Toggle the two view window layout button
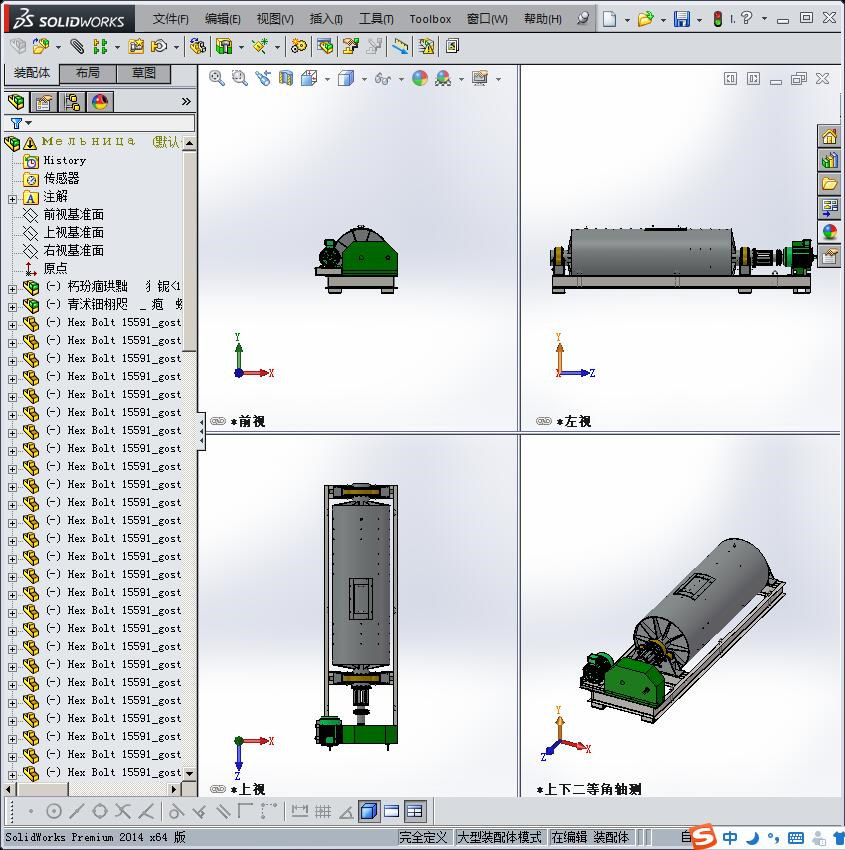This screenshot has width=845, height=850. (391, 811)
